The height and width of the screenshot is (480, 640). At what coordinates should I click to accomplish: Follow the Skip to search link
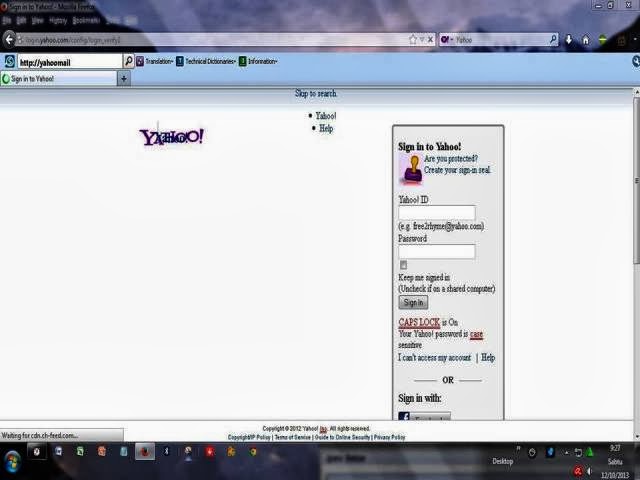pyautogui.click(x=316, y=93)
